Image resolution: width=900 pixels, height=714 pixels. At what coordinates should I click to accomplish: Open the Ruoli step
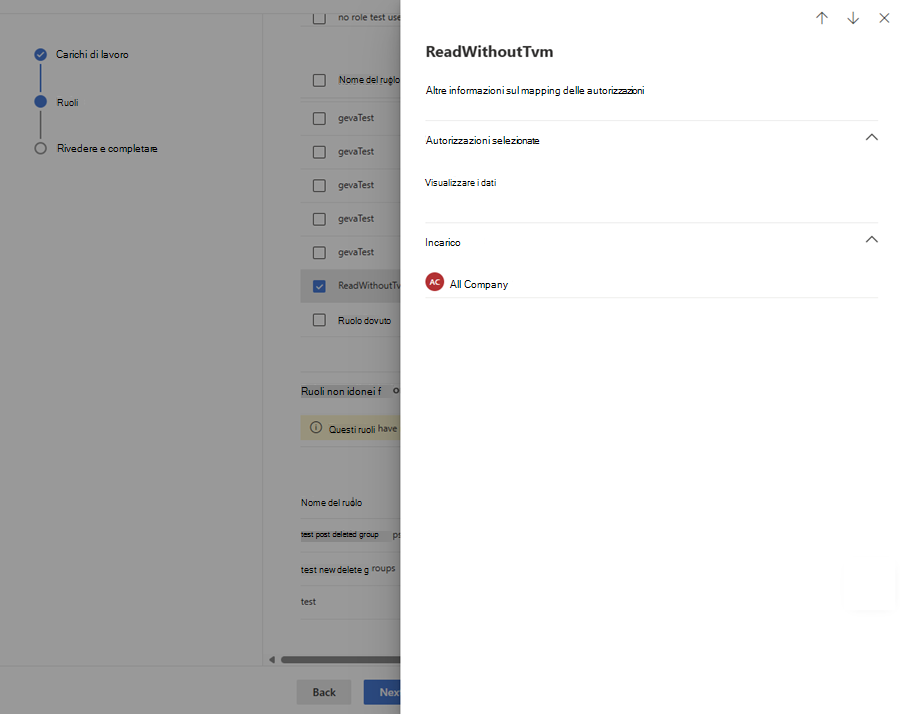tap(67, 102)
